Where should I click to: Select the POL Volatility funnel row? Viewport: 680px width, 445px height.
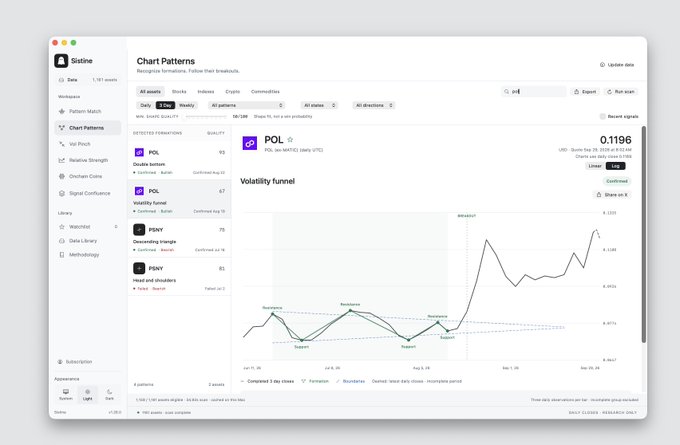pos(179,200)
